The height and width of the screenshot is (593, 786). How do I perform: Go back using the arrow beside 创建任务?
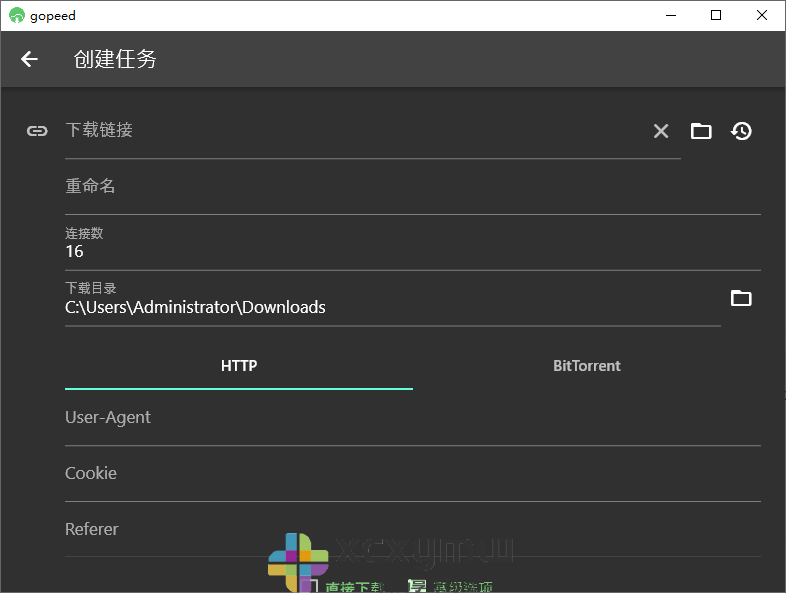point(29,59)
